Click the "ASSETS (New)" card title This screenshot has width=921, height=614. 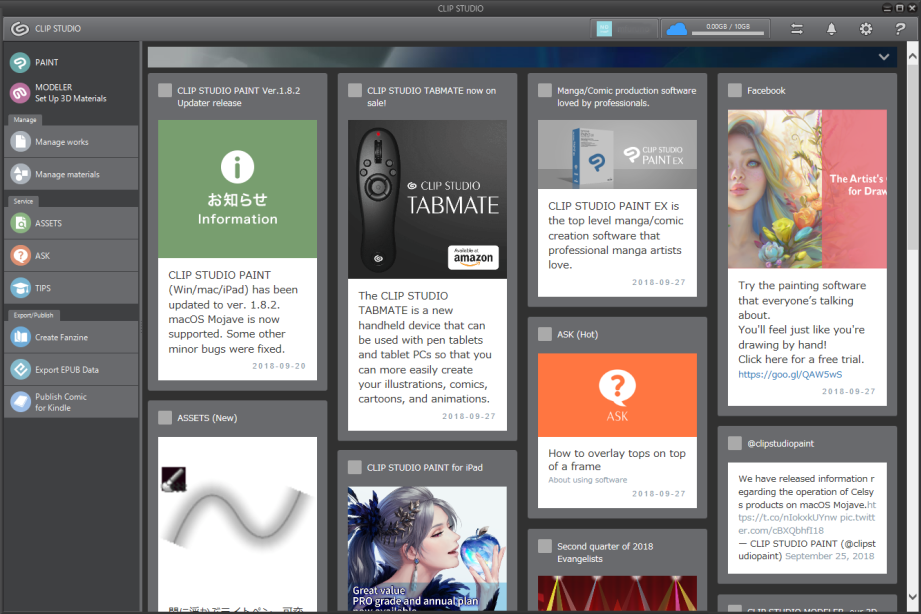[207, 418]
